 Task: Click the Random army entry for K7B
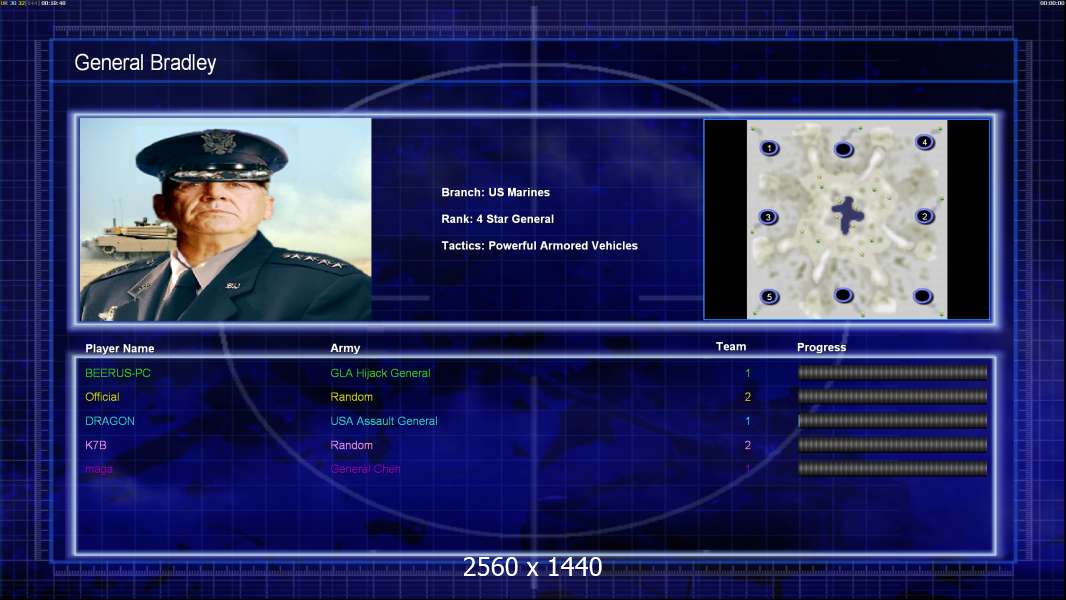click(351, 445)
